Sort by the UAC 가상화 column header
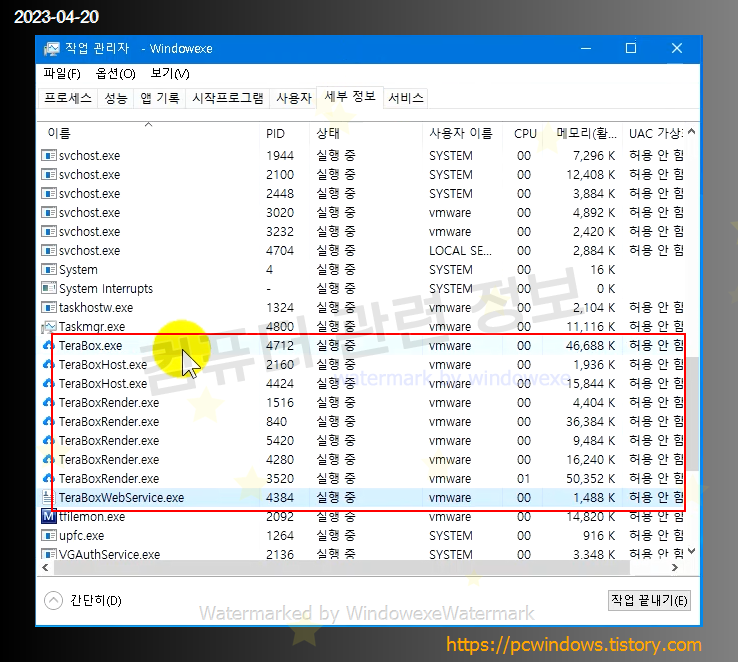The height and width of the screenshot is (662, 738). 655,133
